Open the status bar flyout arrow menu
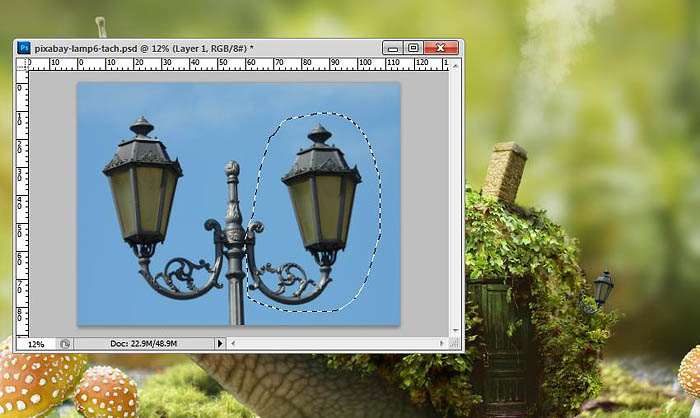This screenshot has width=700, height=418. (221, 343)
